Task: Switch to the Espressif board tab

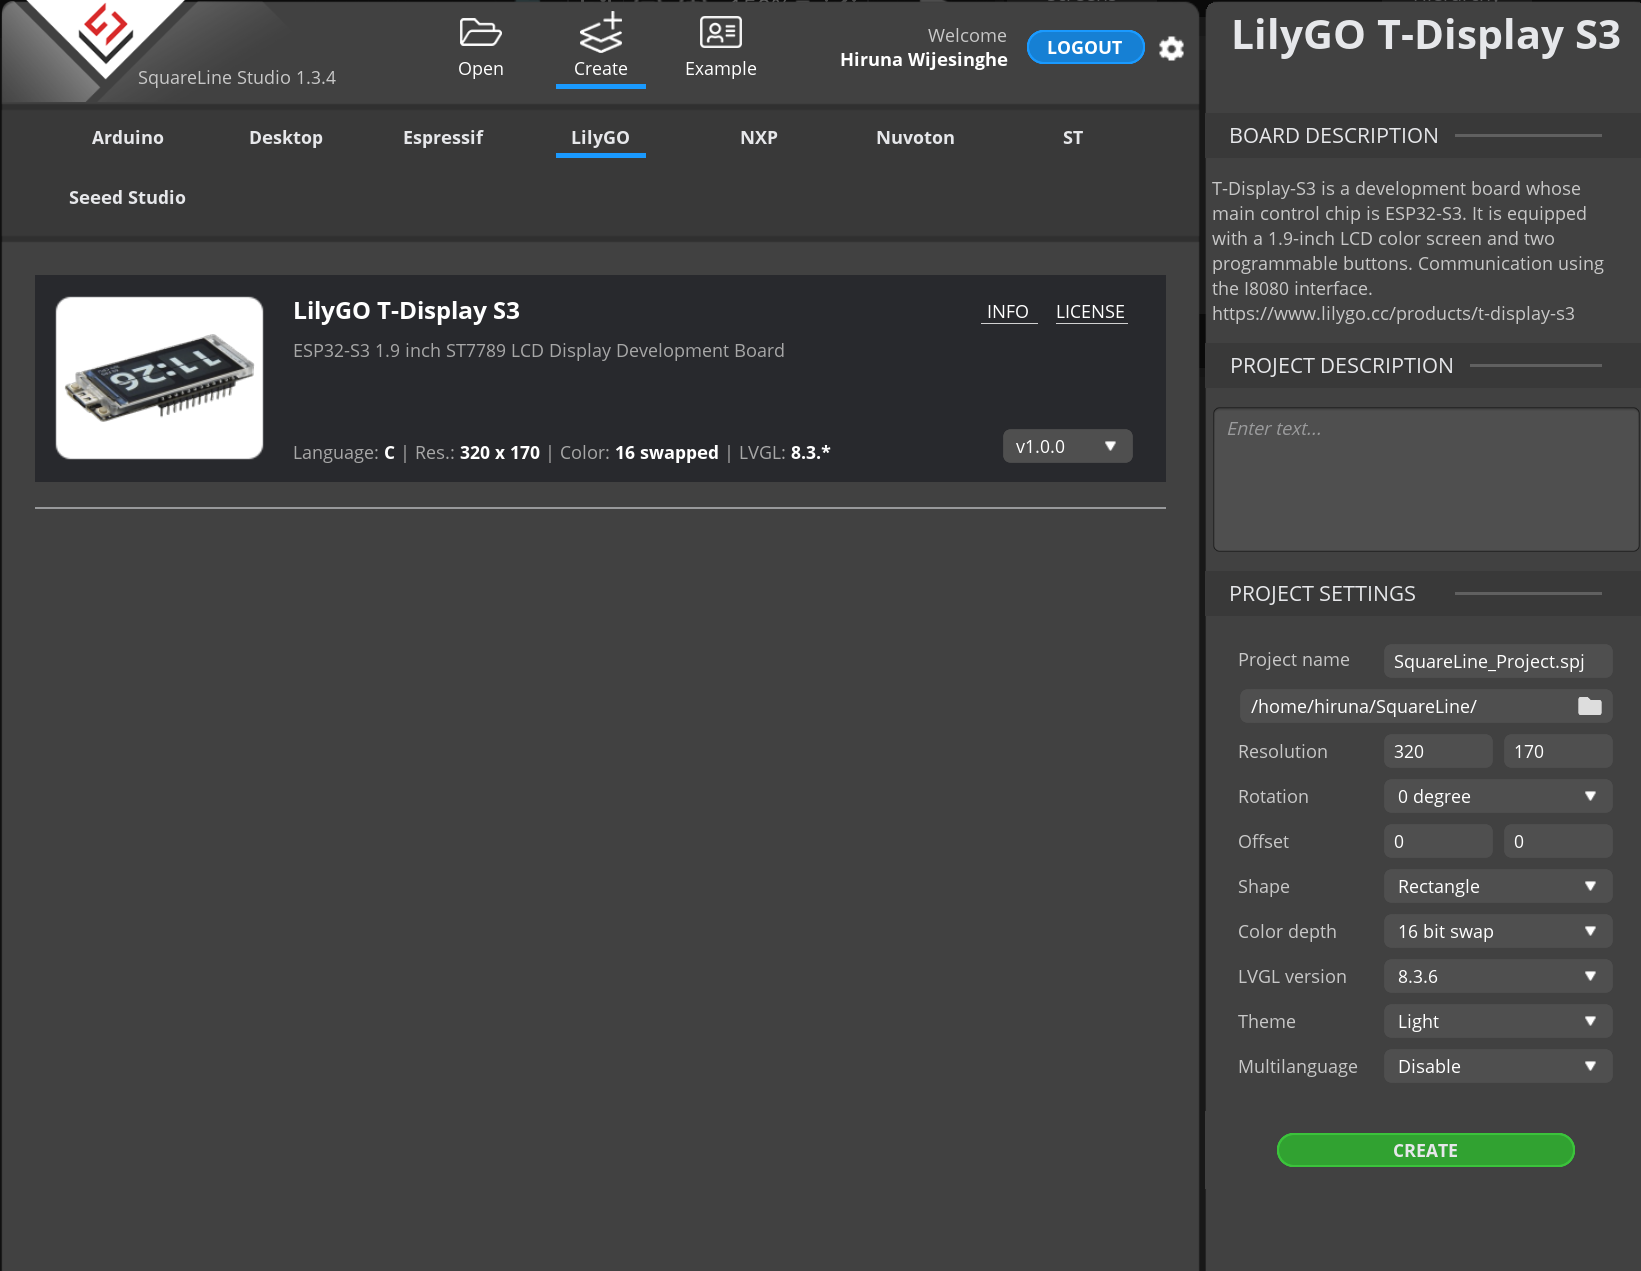Action: pos(443,138)
